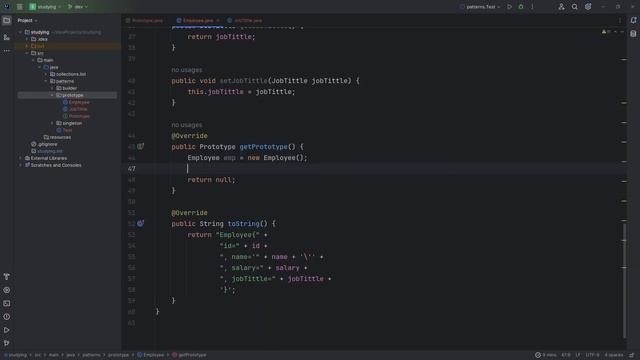
Task: Switch to the JobTittle.java tab
Action: coord(245,20)
